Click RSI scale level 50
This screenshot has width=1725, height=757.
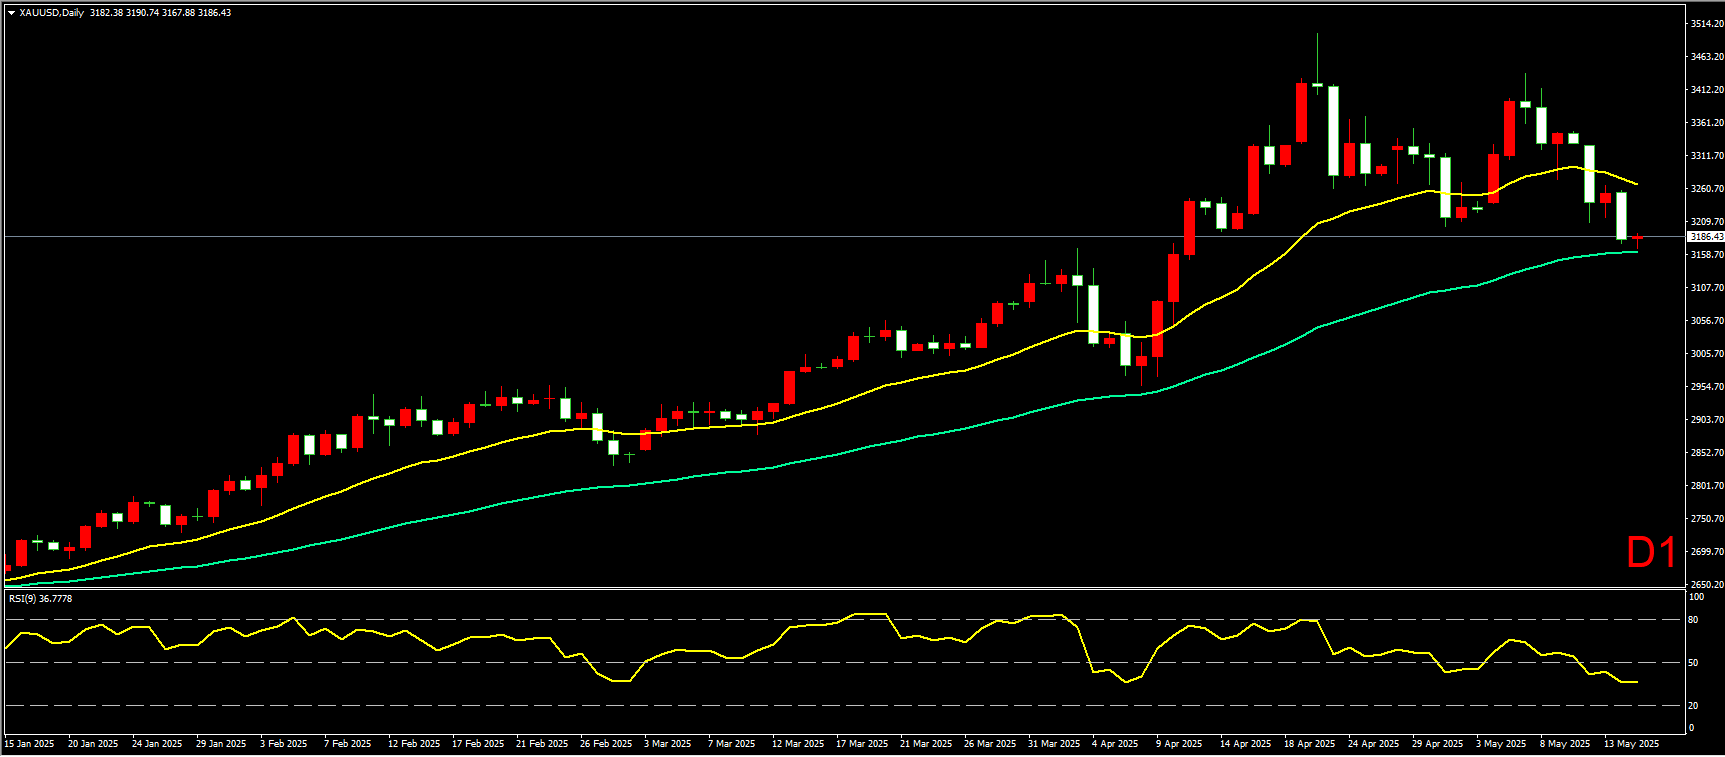click(1693, 663)
